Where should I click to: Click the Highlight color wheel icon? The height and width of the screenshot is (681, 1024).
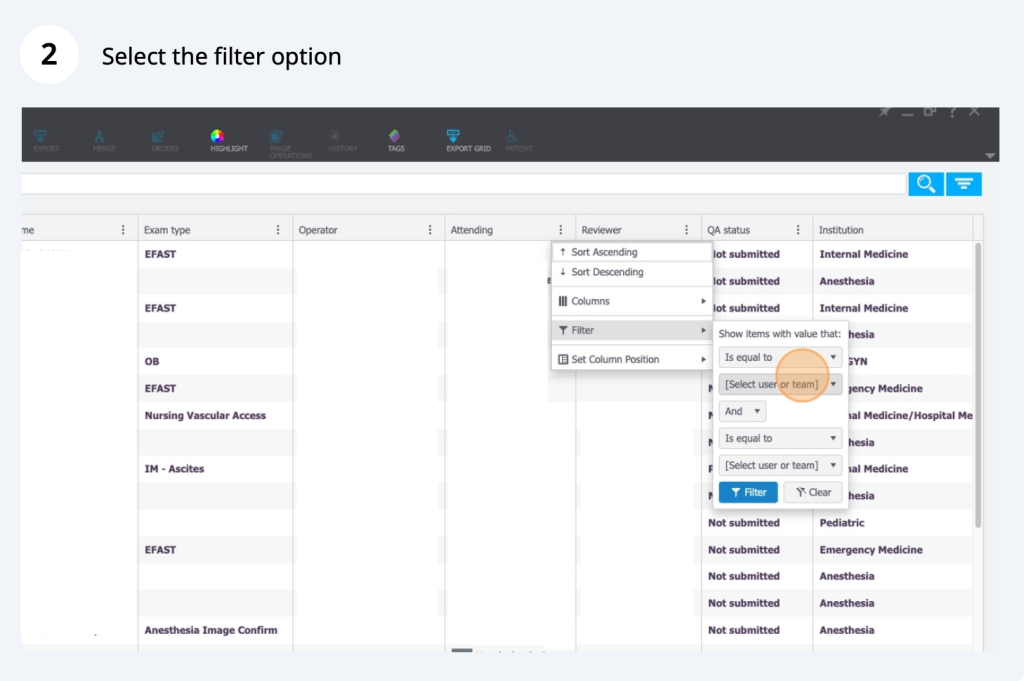[x=217, y=137]
